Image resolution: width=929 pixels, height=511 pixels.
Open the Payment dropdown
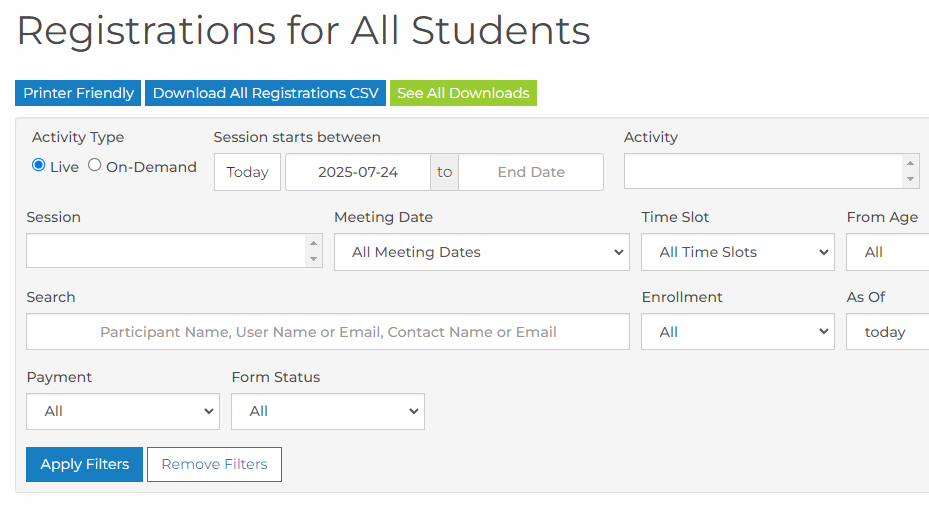123,411
